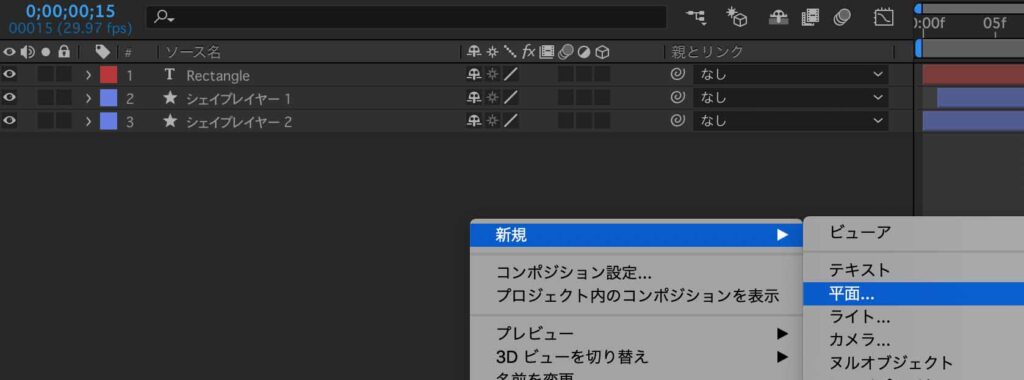This screenshot has height=380, width=1024.
Task: Click the frame blending column header icon
Action: [547, 52]
